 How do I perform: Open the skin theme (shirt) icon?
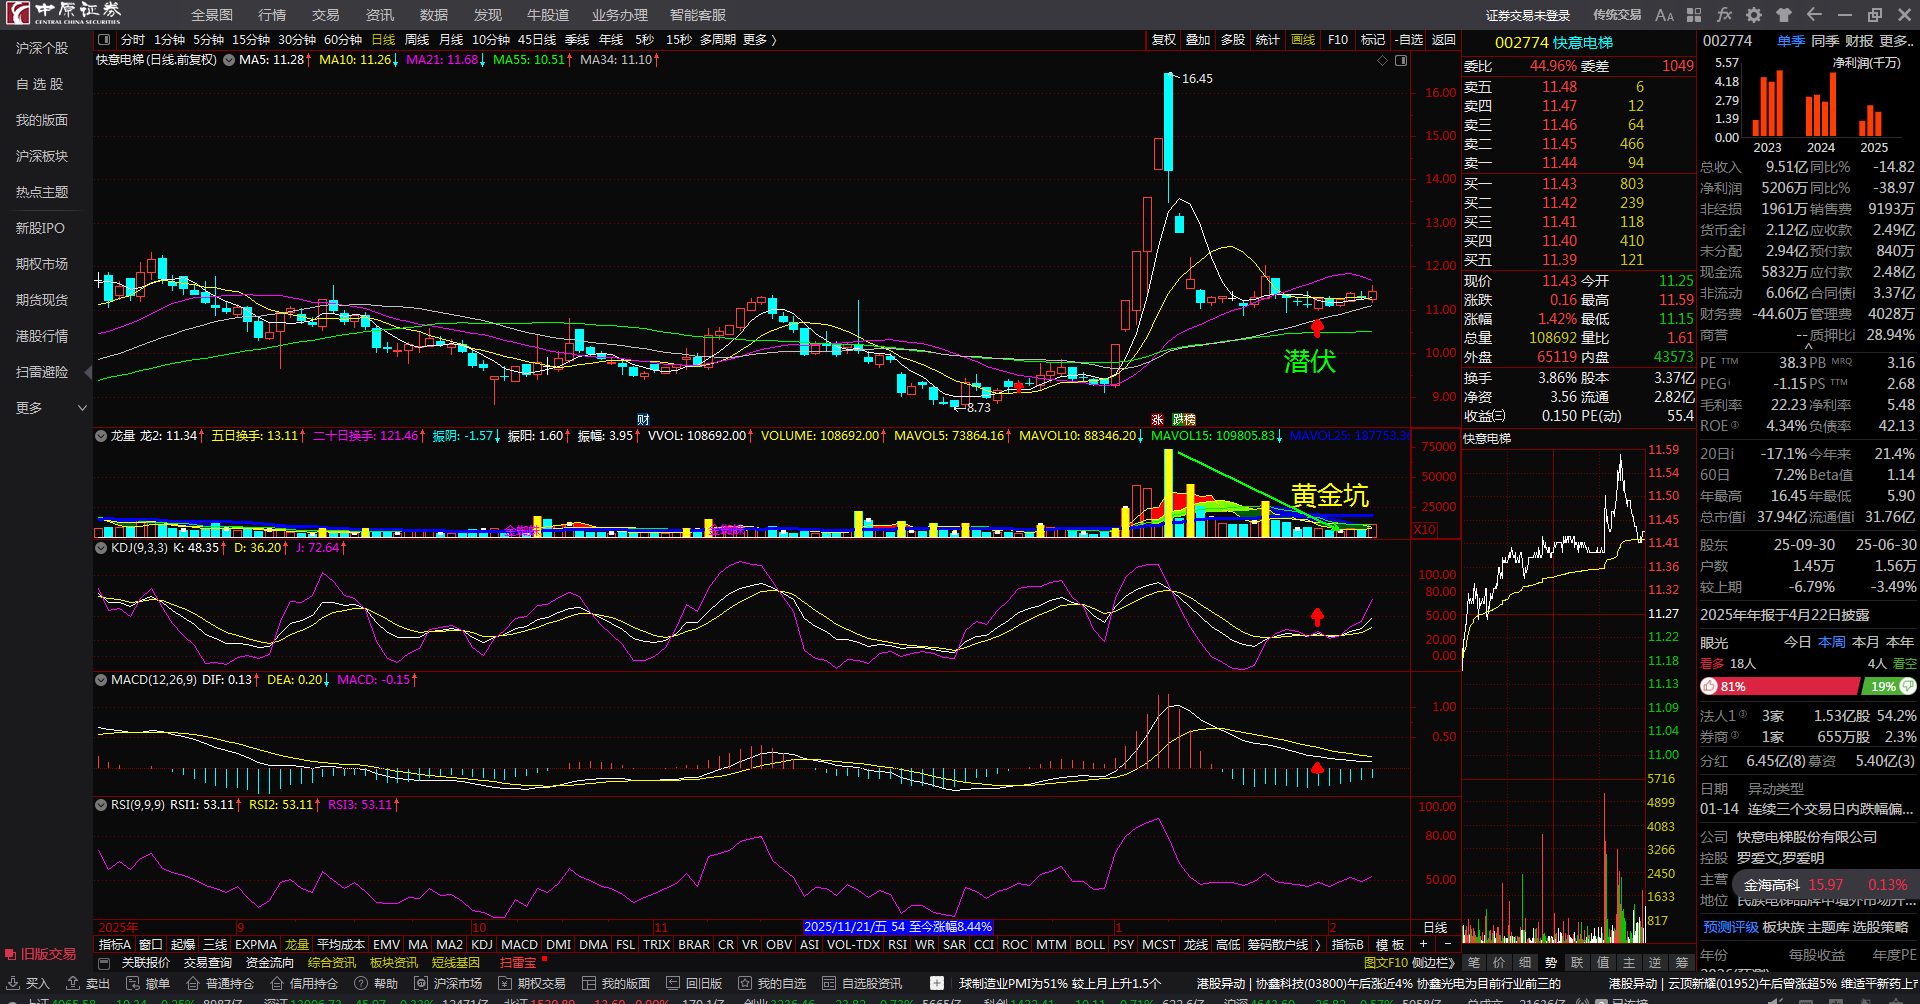coord(1784,15)
